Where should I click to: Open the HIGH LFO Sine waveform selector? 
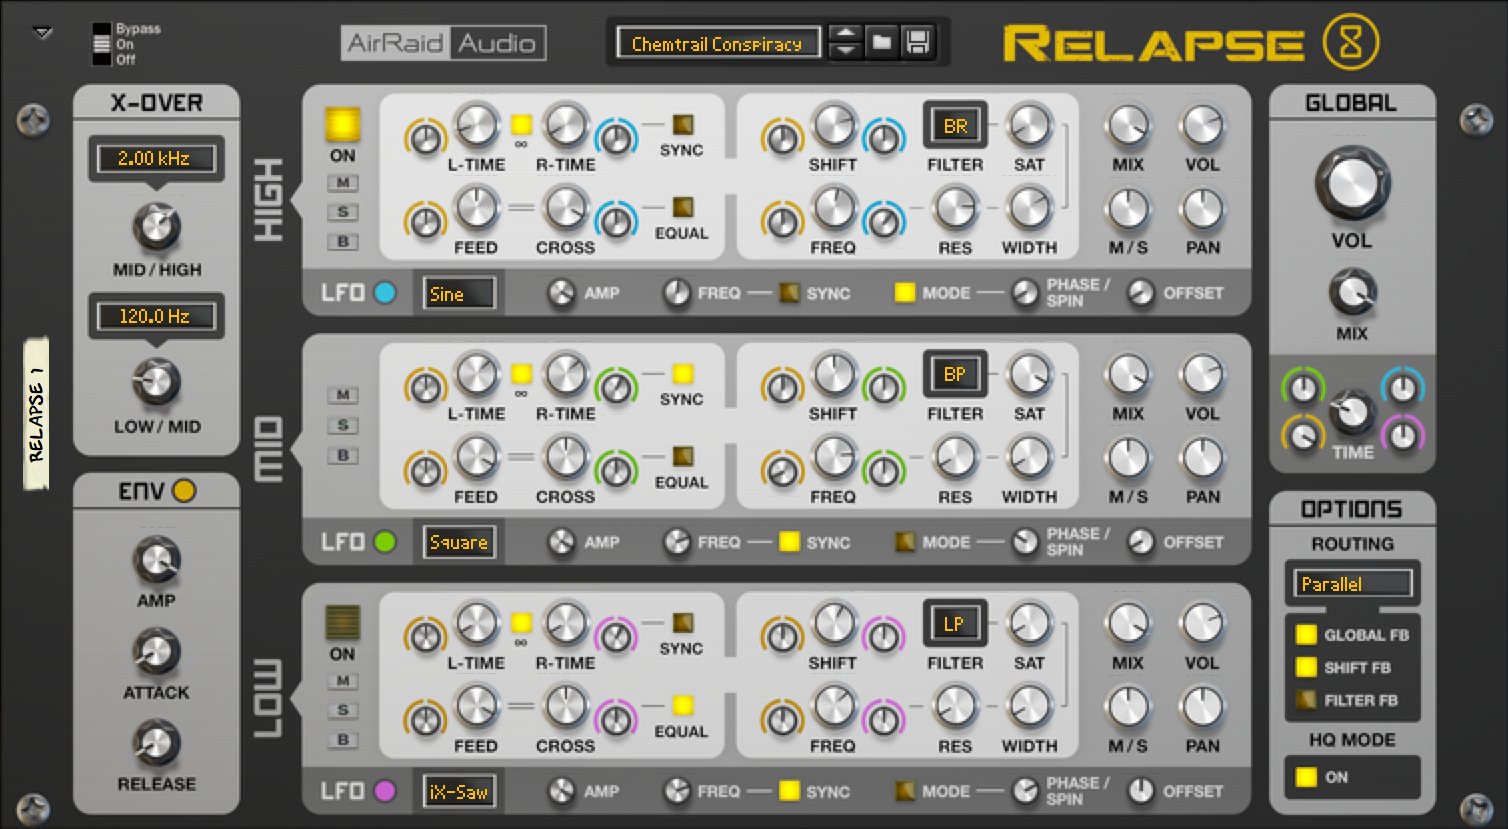pos(459,294)
